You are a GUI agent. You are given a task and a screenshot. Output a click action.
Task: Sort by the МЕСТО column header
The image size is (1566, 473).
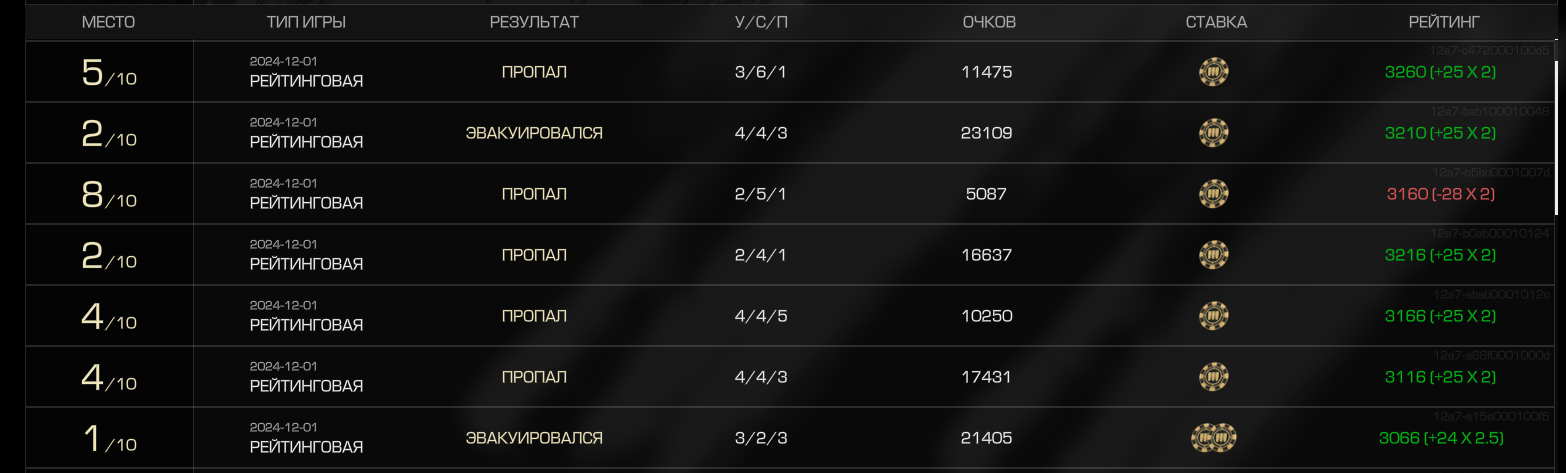tap(108, 22)
